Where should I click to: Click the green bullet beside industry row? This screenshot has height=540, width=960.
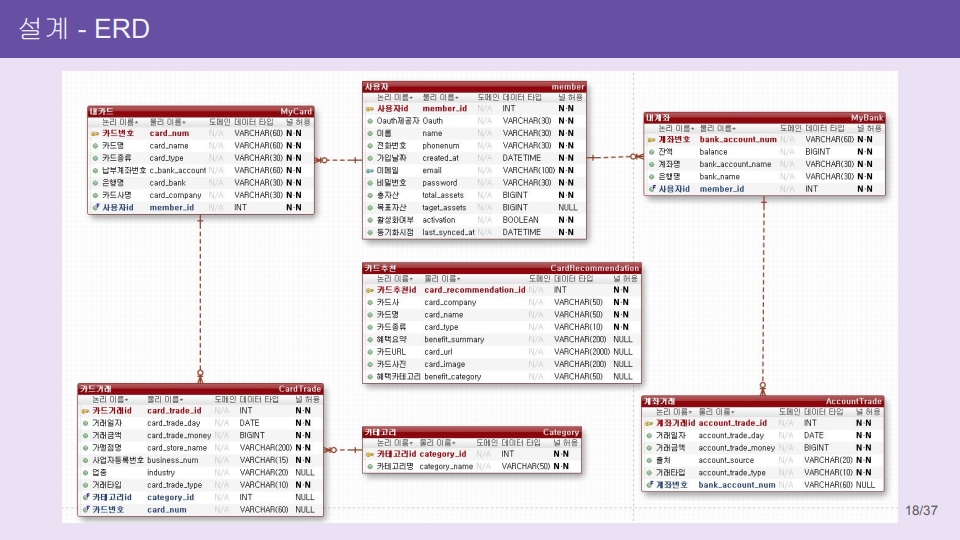click(85, 473)
